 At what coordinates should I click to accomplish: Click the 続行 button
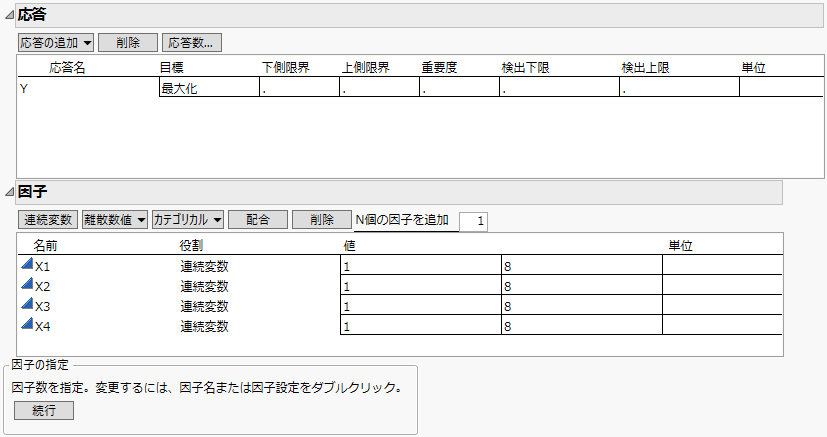(44, 411)
